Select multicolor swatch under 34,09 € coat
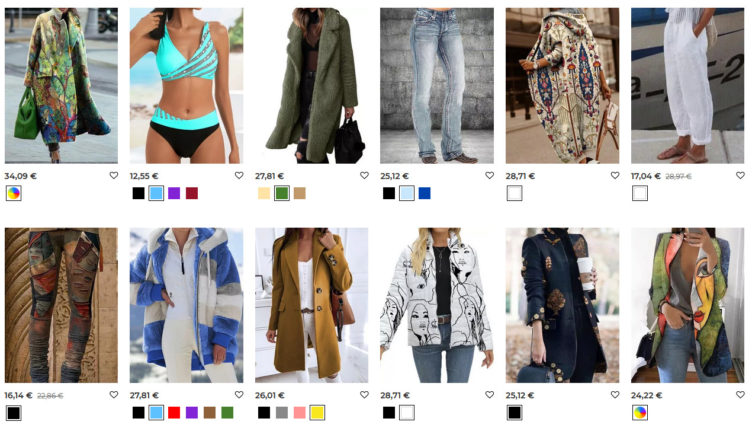This screenshot has width=752, height=428. pos(14,193)
